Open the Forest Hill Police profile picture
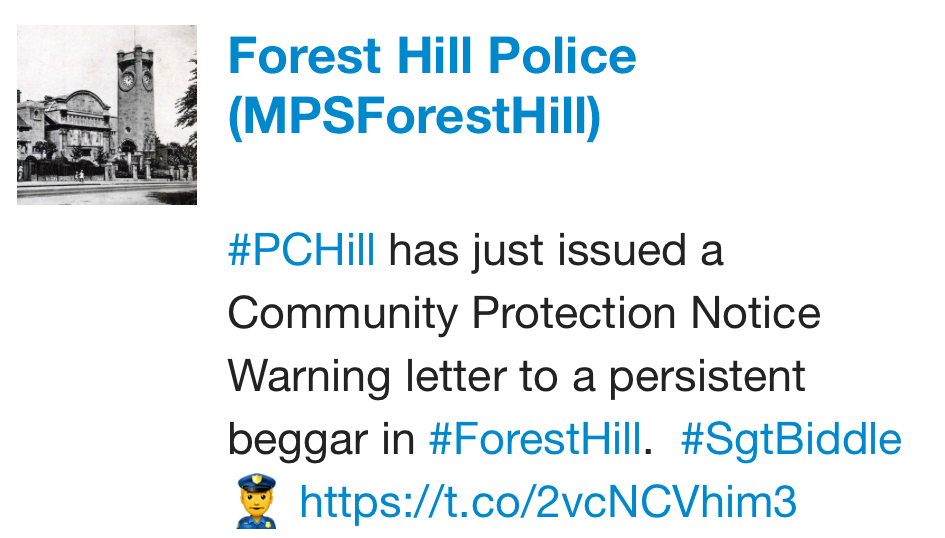The image size is (945, 538). pos(107,115)
